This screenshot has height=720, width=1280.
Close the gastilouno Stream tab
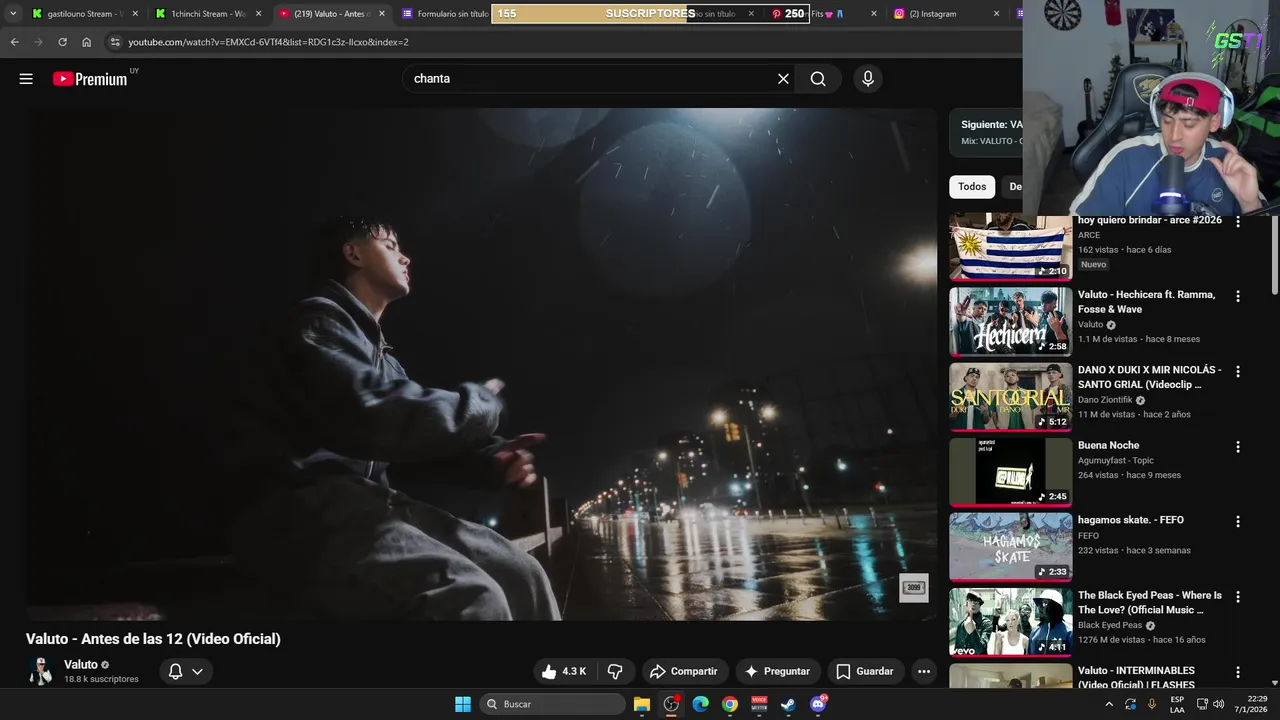pos(135,14)
